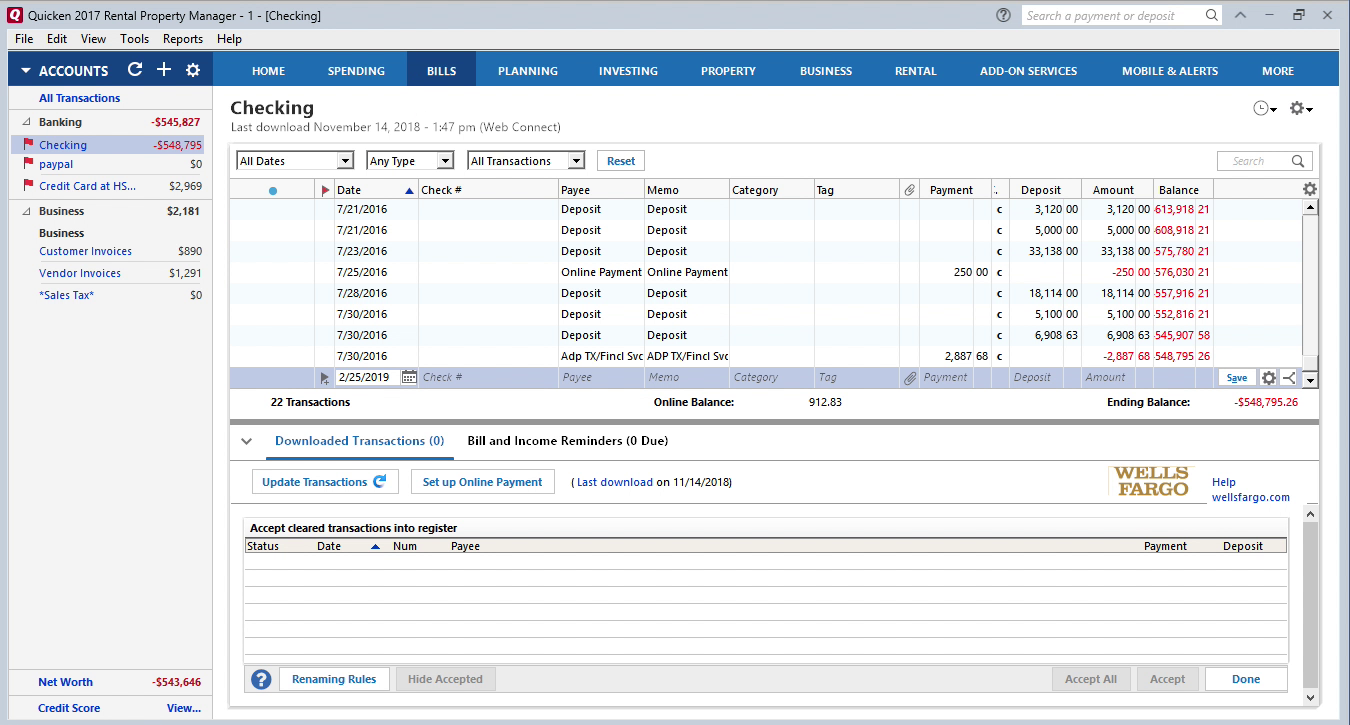Viewport: 1350px width, 725px height.
Task: Click the search icon in register search box
Action: click(x=1298, y=161)
